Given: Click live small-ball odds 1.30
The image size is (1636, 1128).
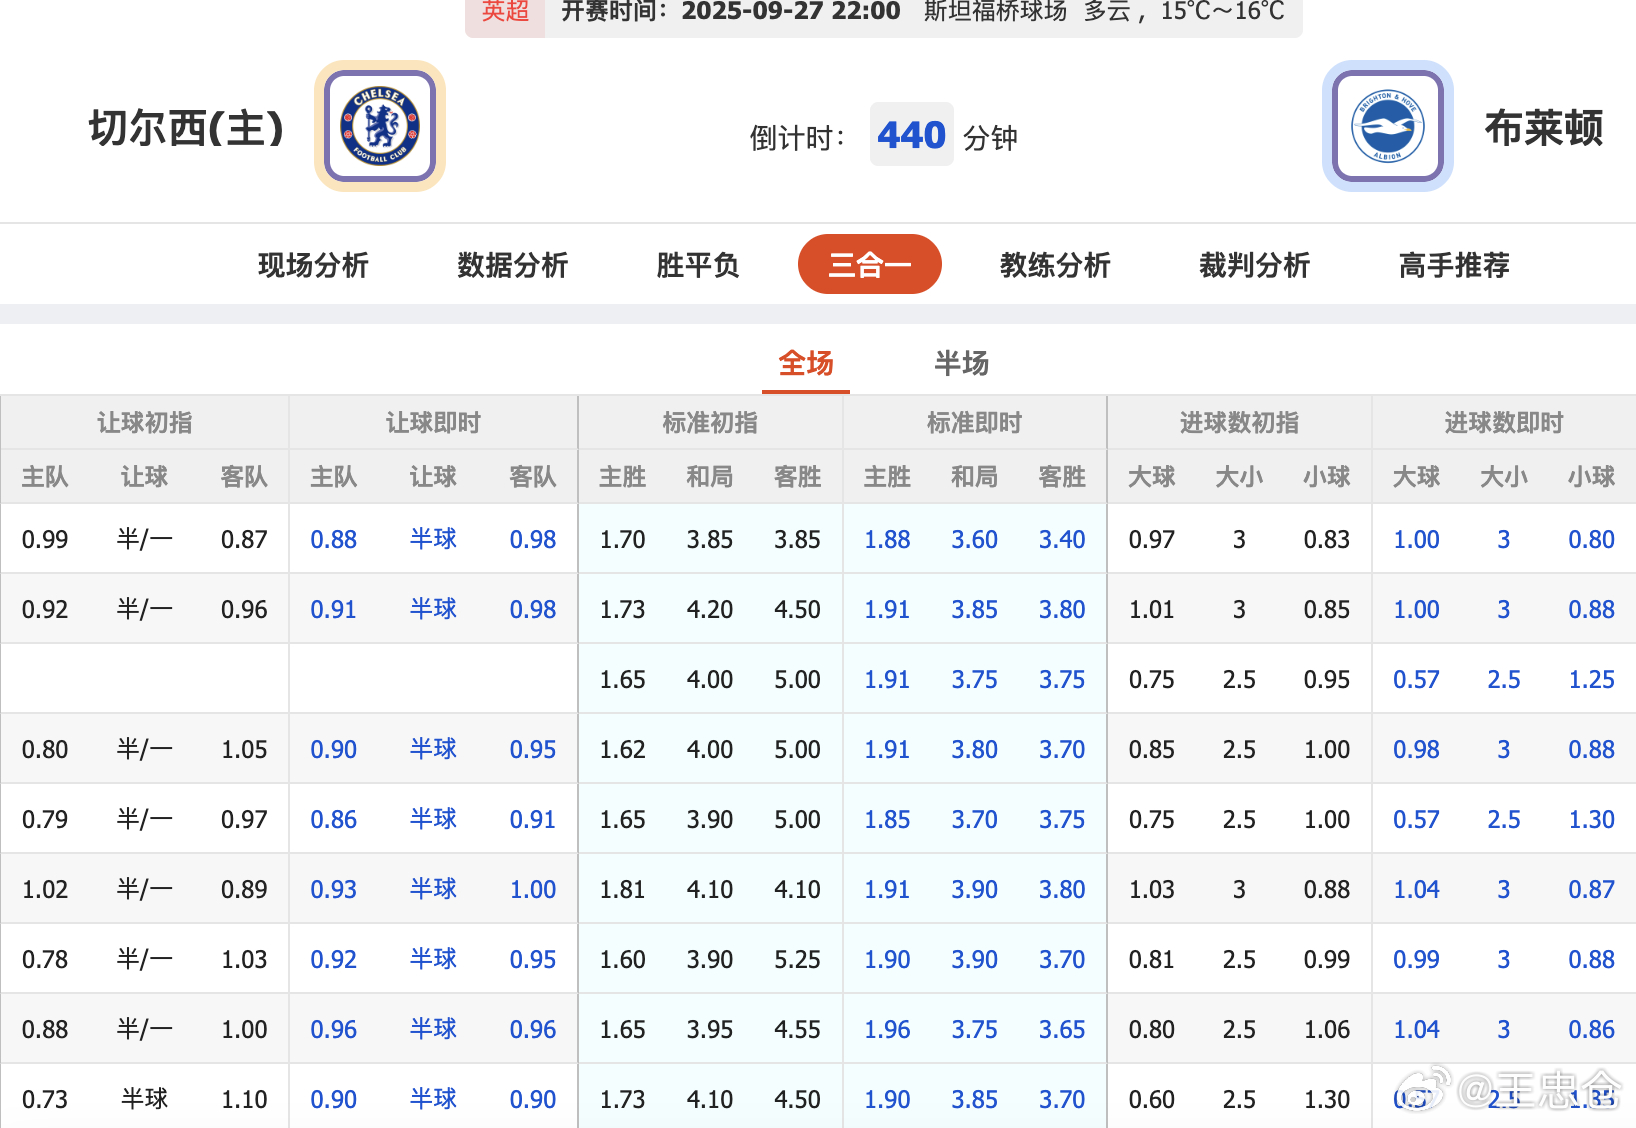Looking at the screenshot, I should click(1591, 819).
